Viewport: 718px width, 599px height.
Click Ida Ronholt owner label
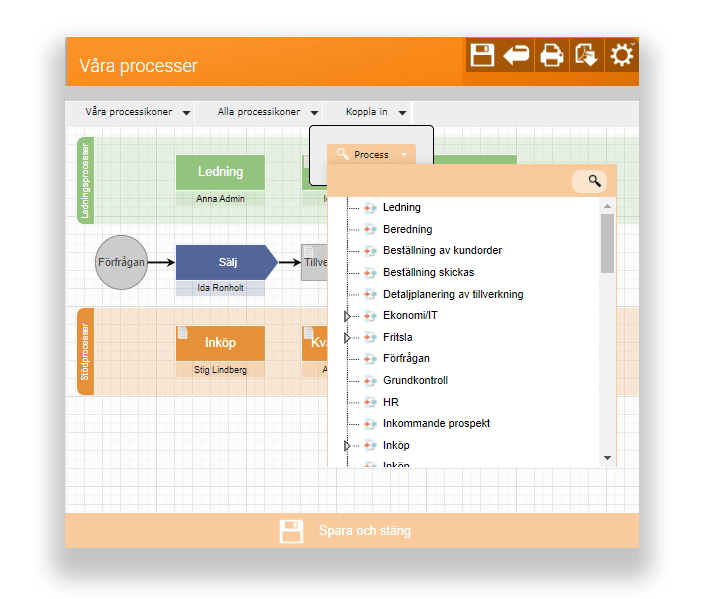tap(220, 288)
